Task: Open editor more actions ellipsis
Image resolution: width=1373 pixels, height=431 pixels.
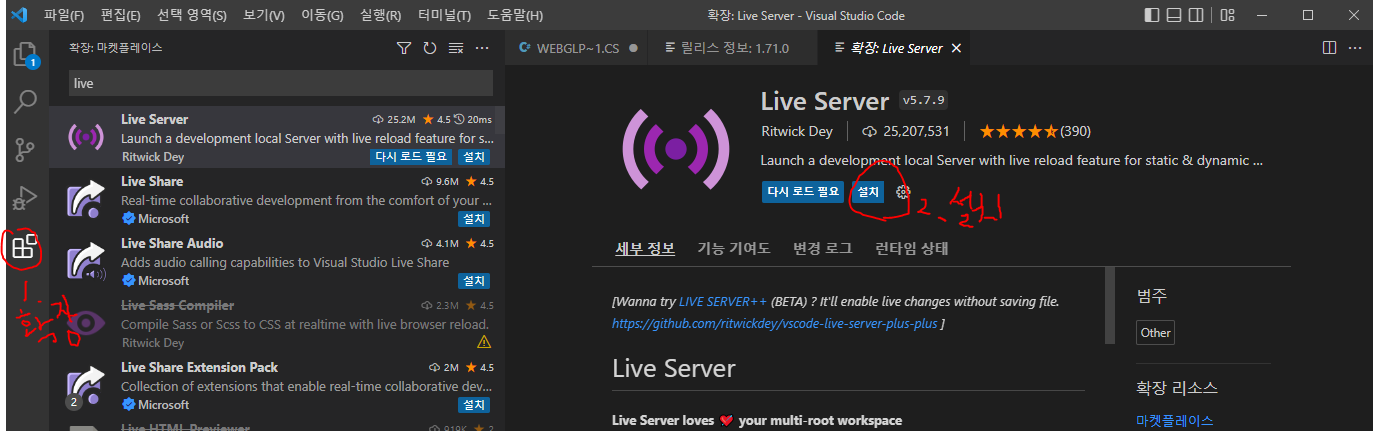Action: (1355, 48)
